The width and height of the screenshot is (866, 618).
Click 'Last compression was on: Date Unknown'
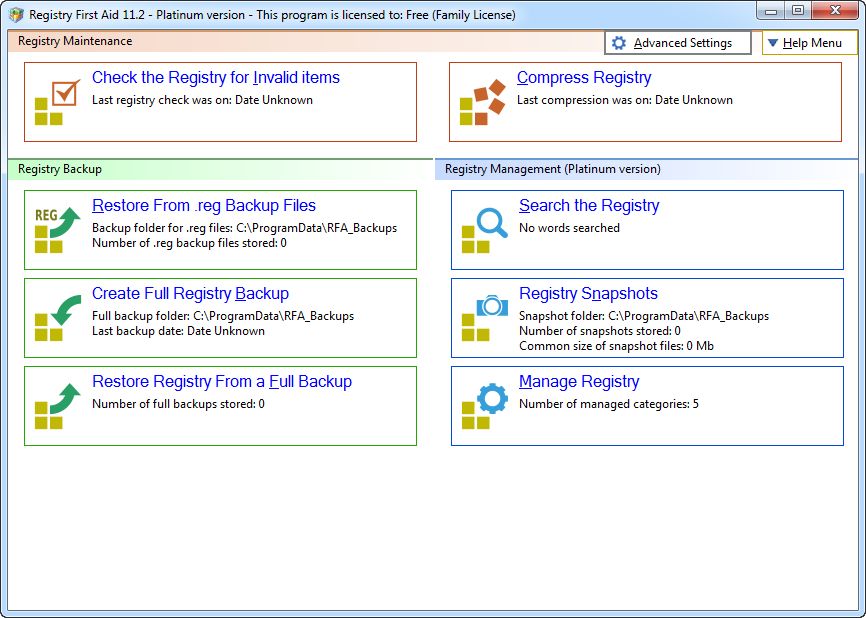tap(625, 100)
